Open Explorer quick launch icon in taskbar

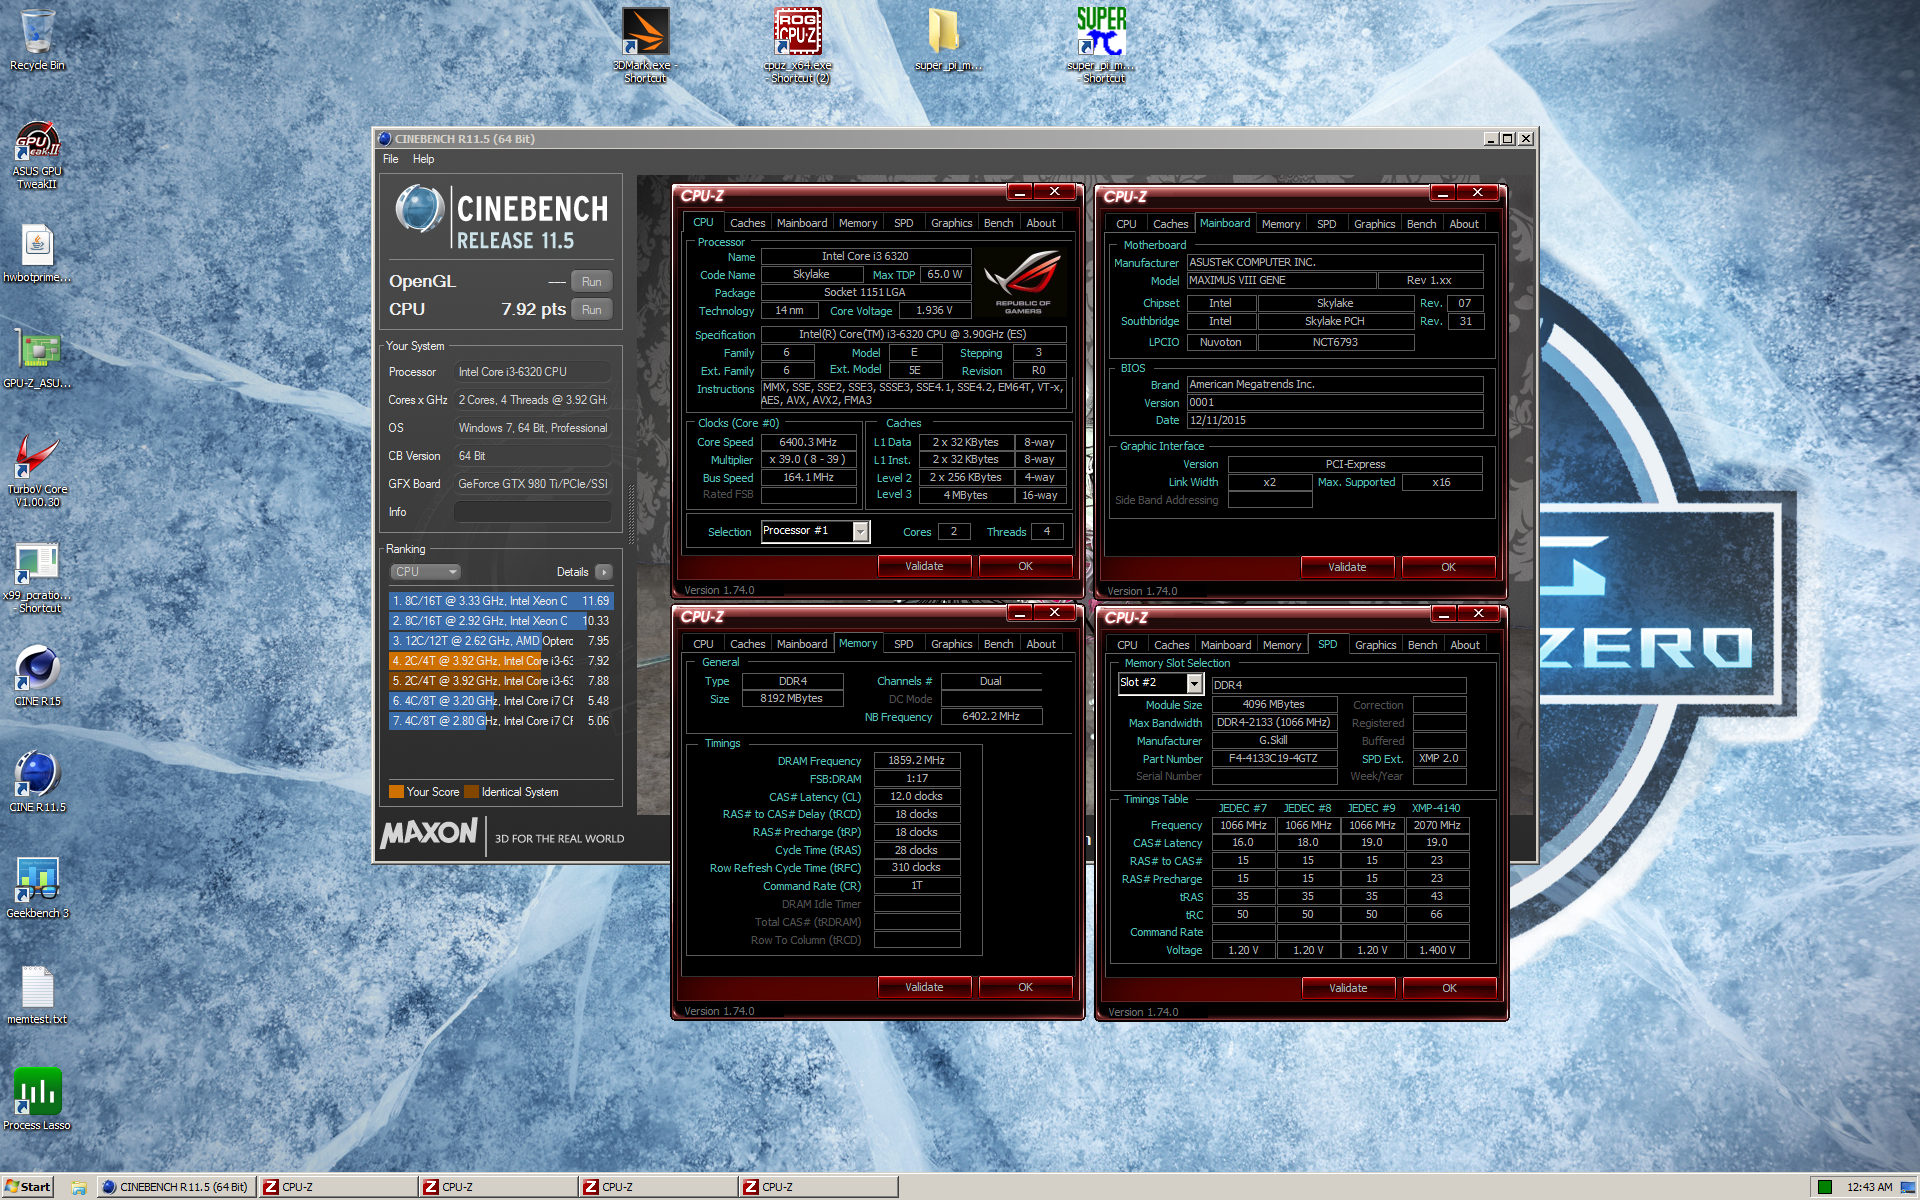pos(78,1187)
